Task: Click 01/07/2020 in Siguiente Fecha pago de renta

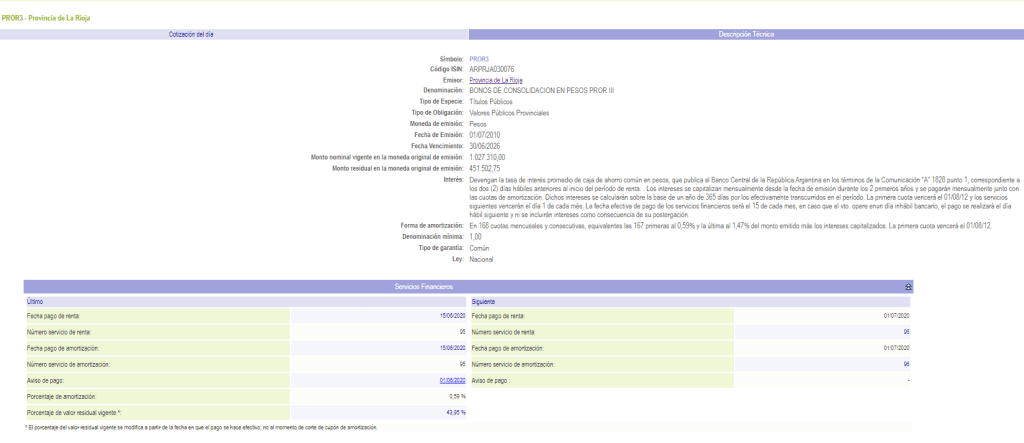Action: click(x=897, y=316)
